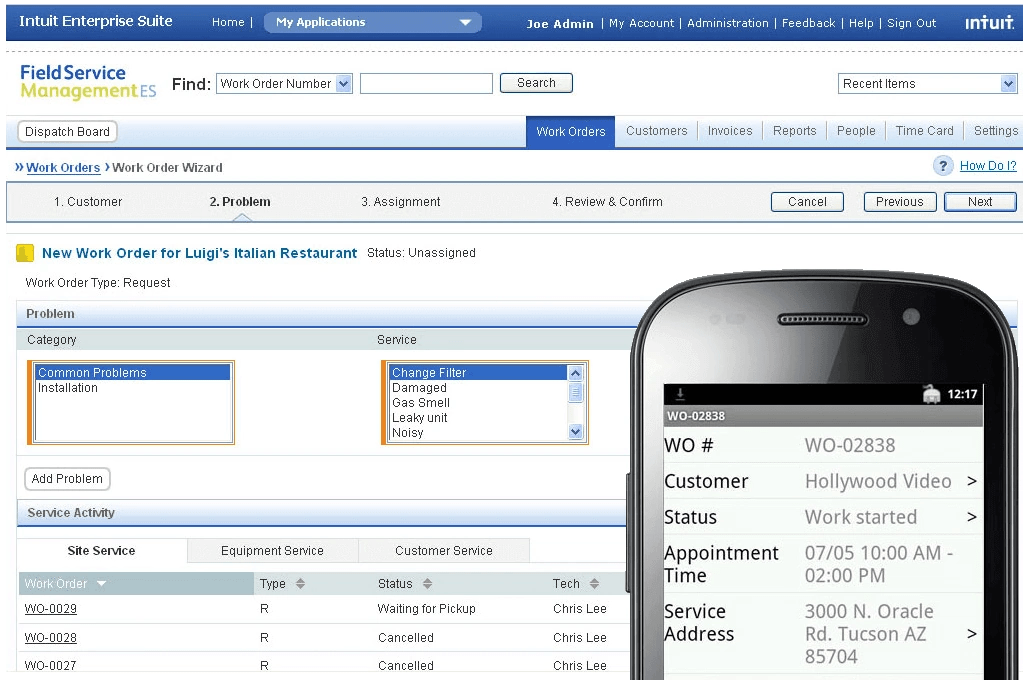Click the Search button
Image resolution: width=1034 pixels, height=688 pixels.
click(536, 83)
